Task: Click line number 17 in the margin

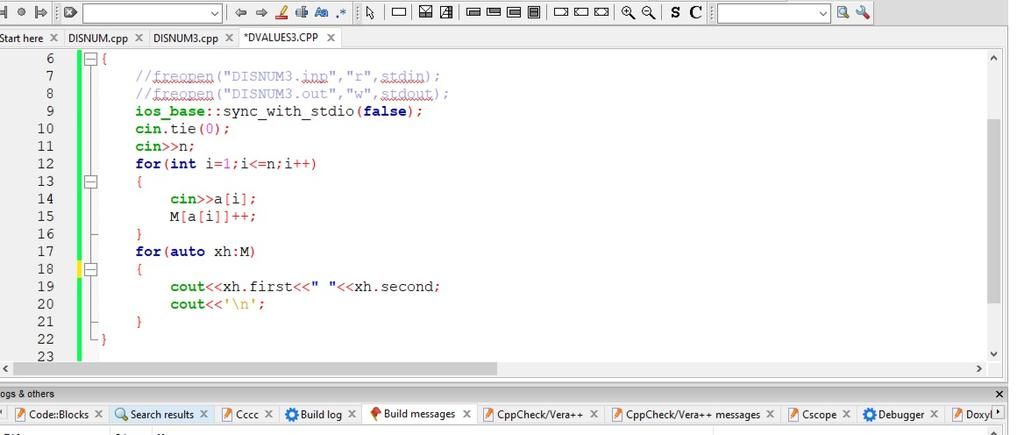Action: click(x=46, y=251)
